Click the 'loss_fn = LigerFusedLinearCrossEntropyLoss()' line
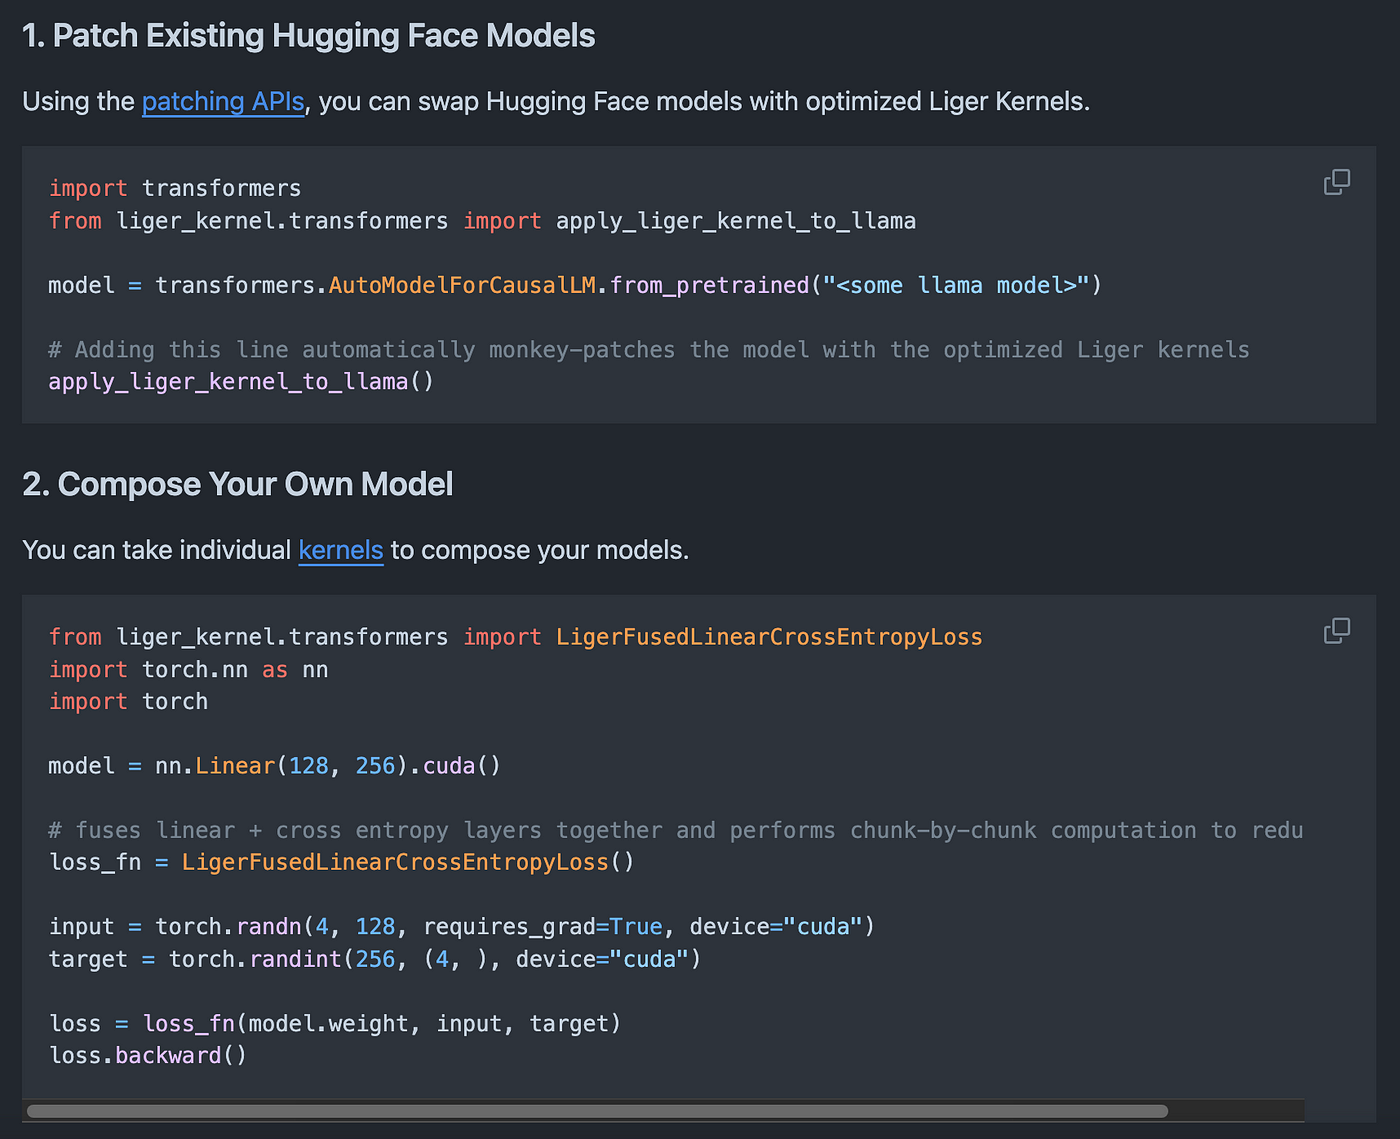Viewport: 1400px width, 1139px height. [x=342, y=863]
